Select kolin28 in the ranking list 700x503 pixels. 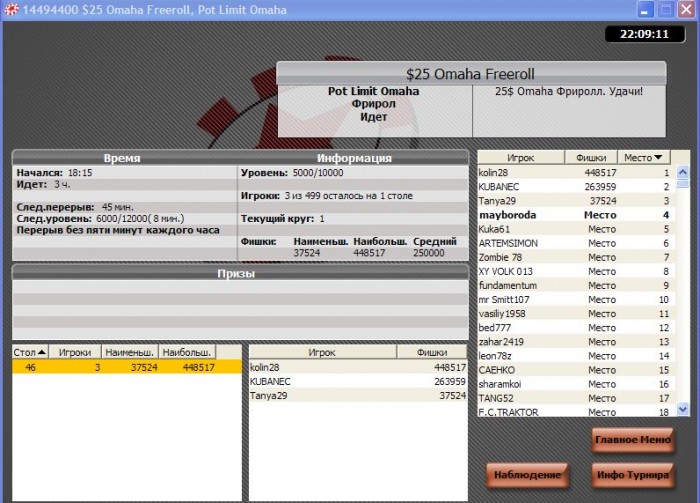click(575, 173)
